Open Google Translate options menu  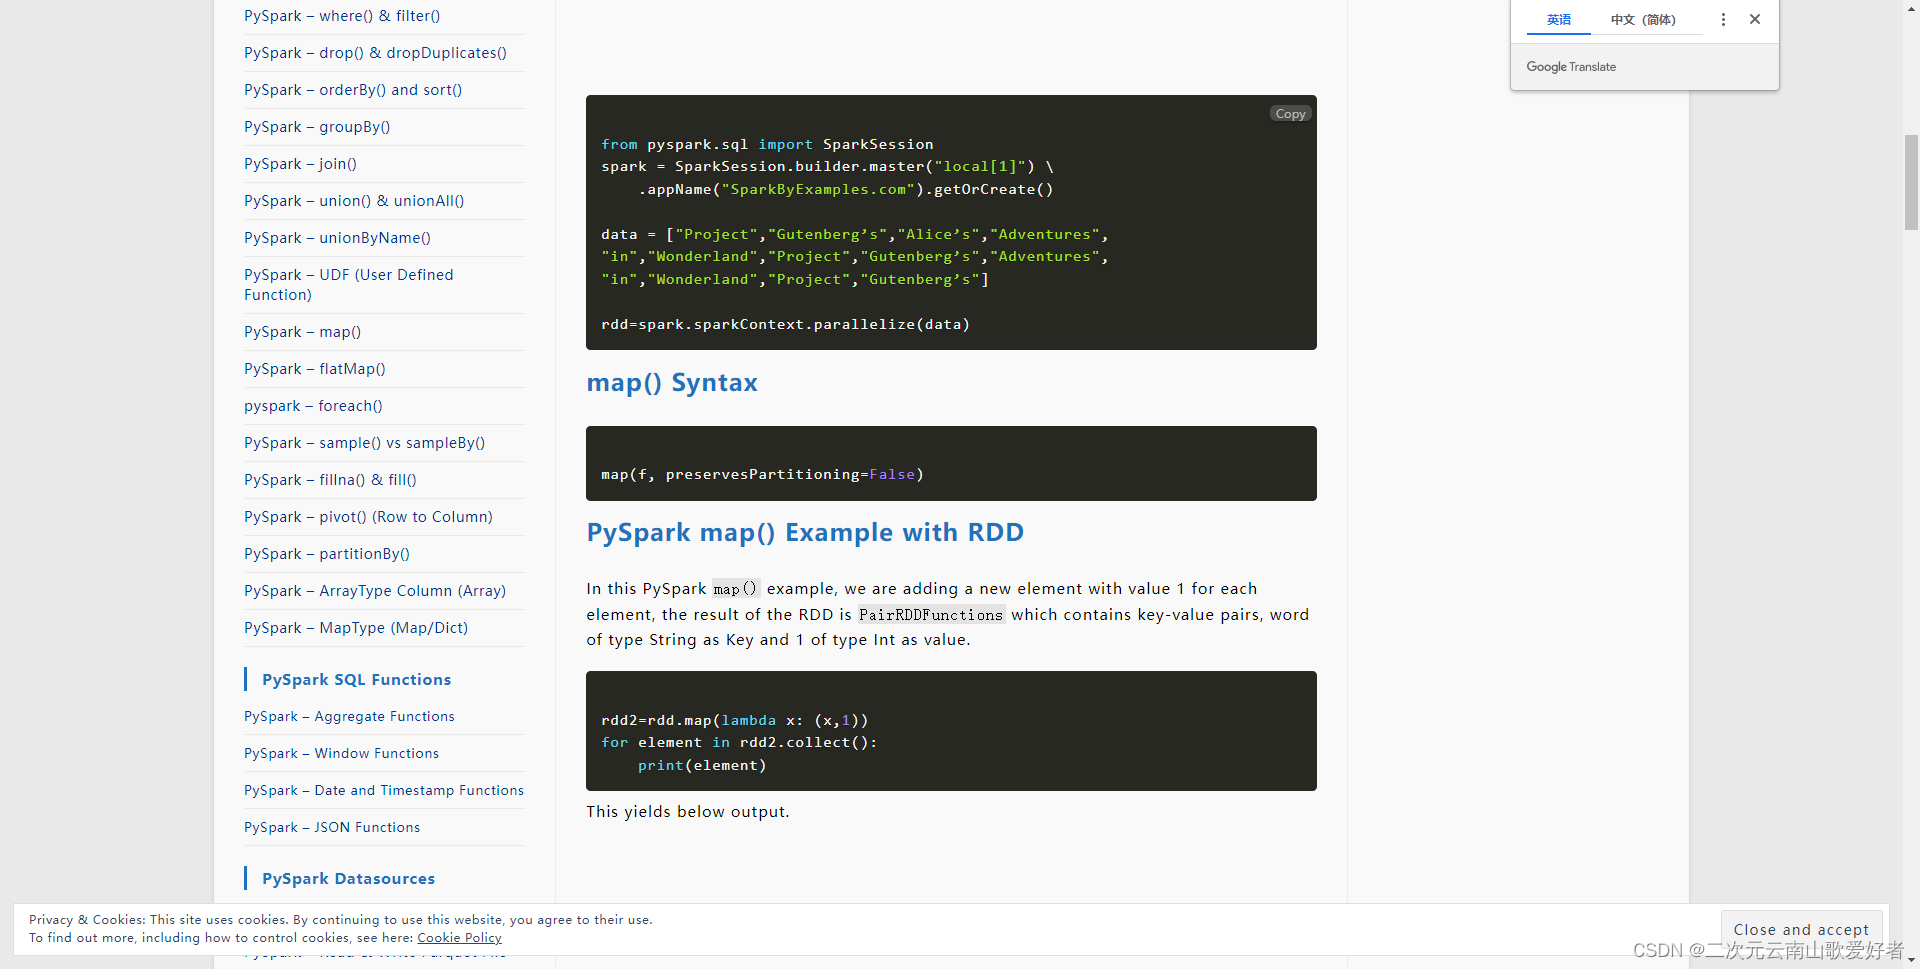(1722, 19)
